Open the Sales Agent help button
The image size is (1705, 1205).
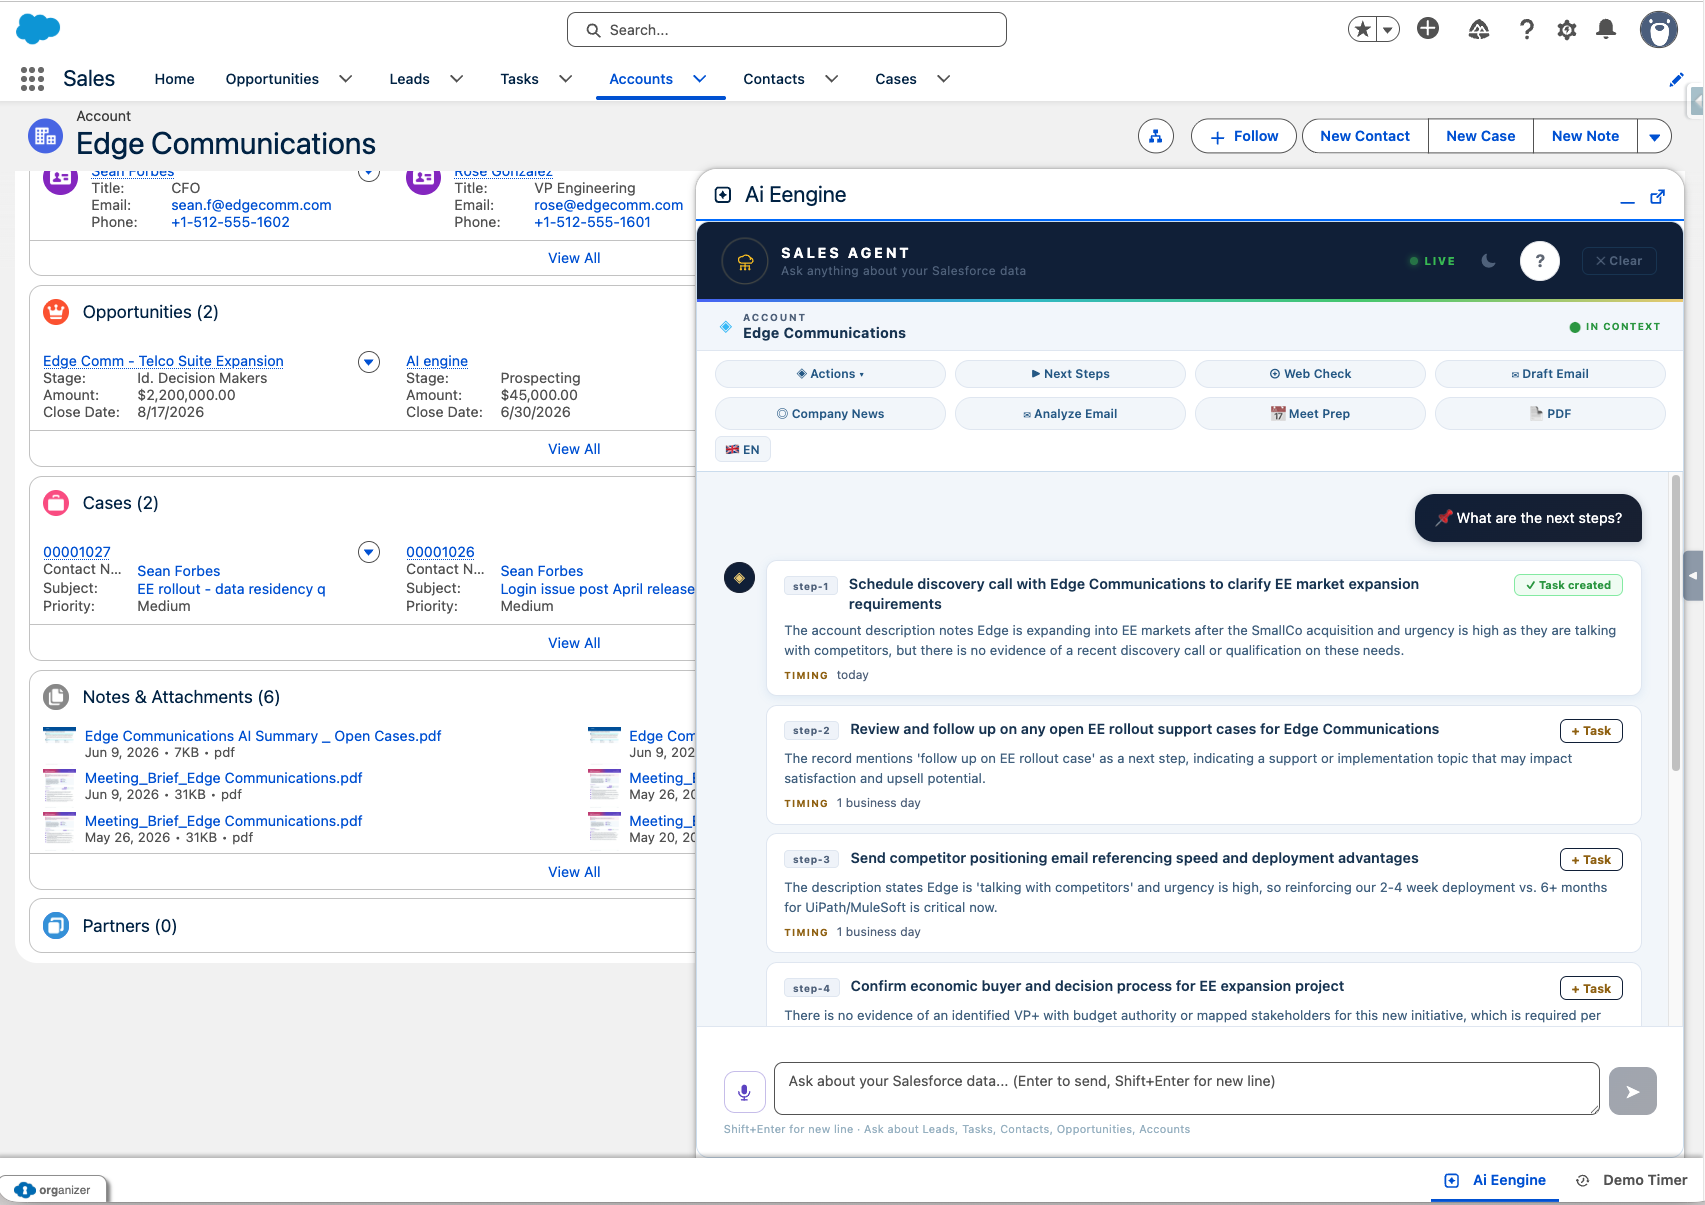click(x=1540, y=261)
